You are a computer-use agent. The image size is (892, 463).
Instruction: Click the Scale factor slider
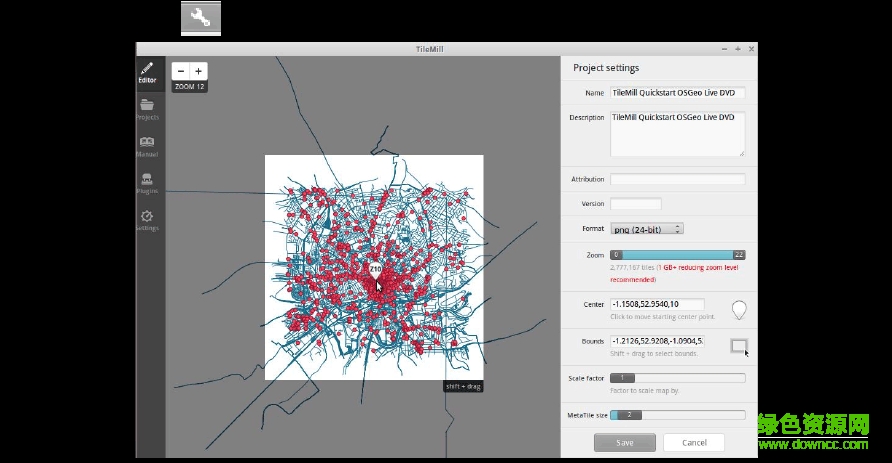click(x=678, y=378)
